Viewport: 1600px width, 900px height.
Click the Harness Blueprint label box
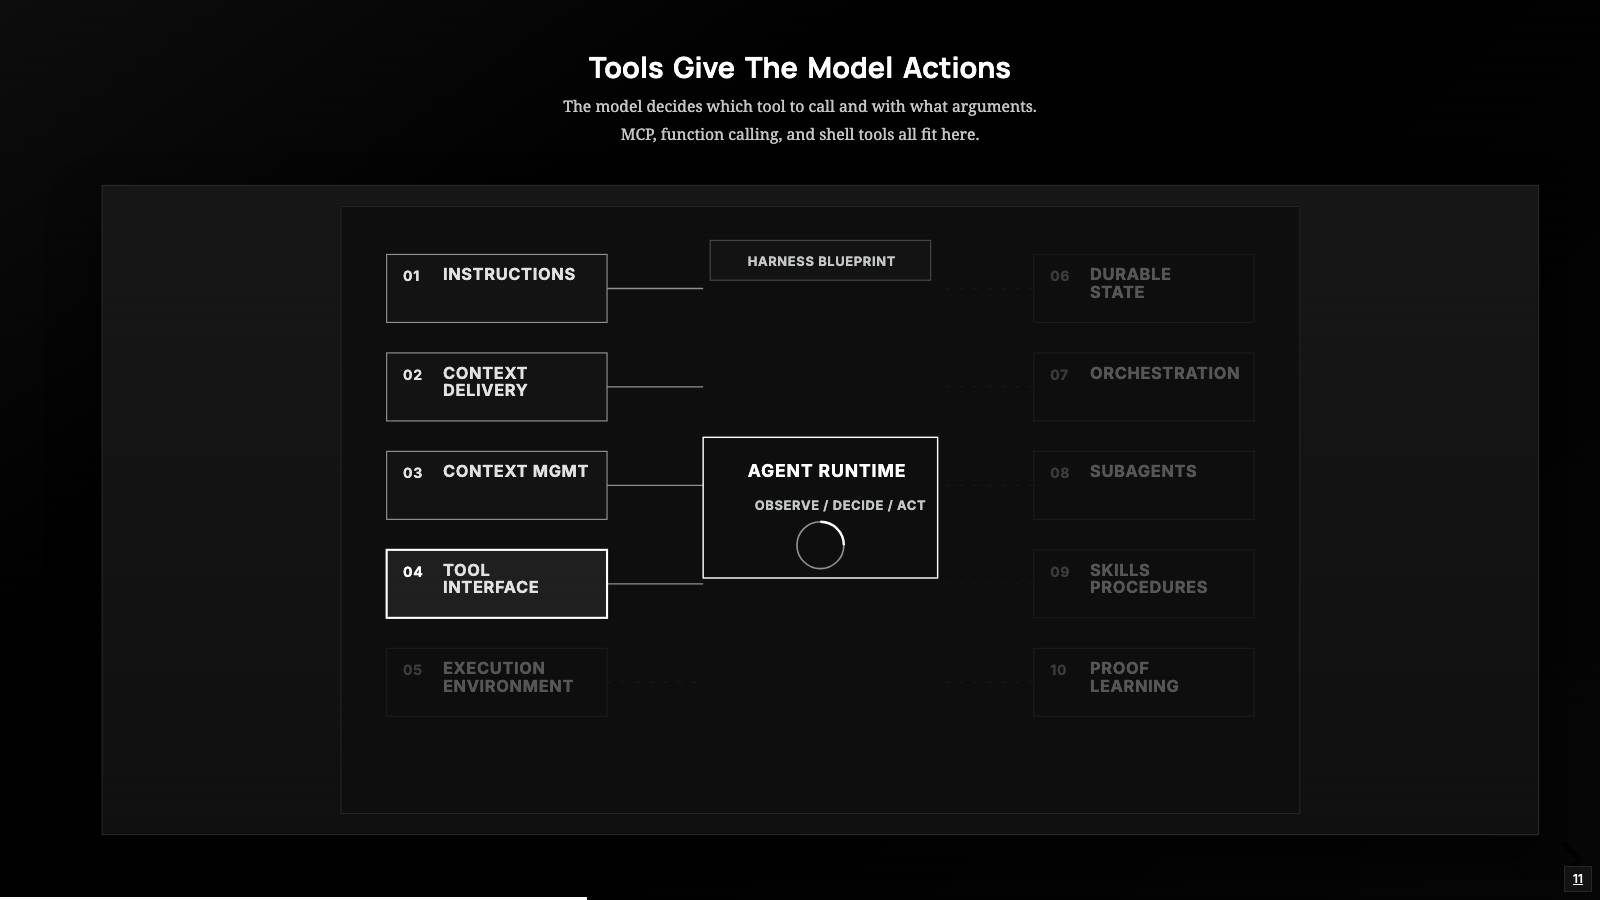point(820,260)
